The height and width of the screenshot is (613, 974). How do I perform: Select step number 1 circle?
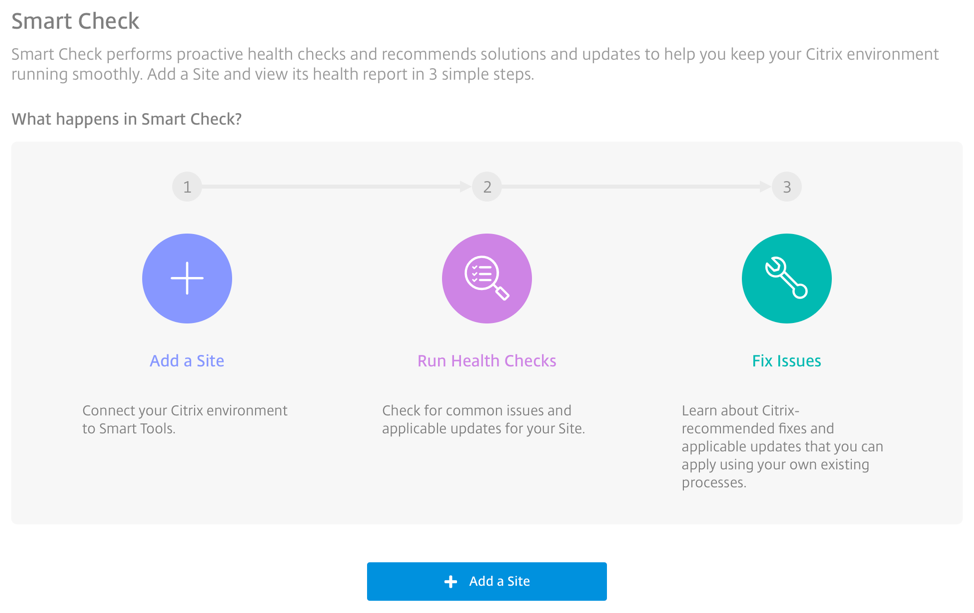pos(187,187)
